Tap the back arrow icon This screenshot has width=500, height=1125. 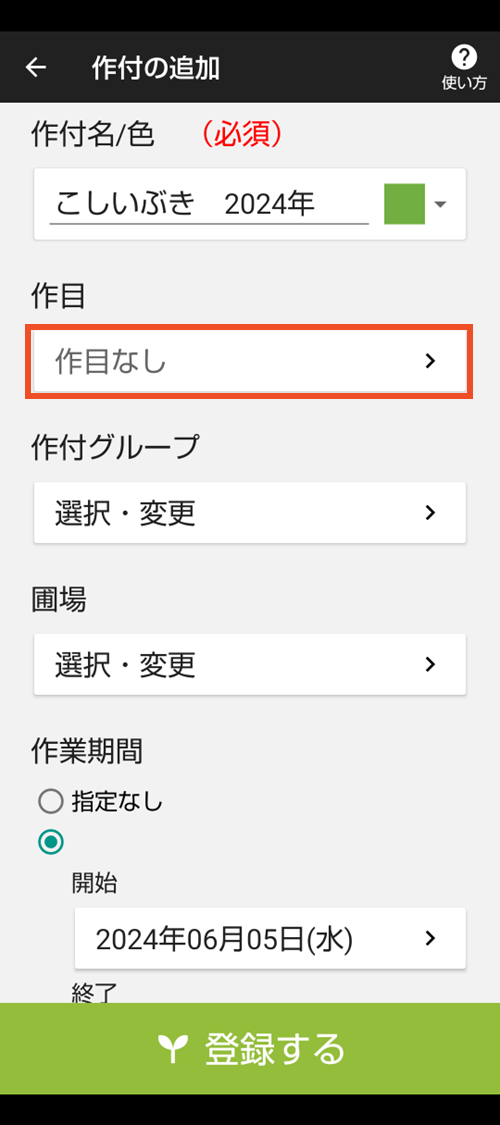[35, 67]
